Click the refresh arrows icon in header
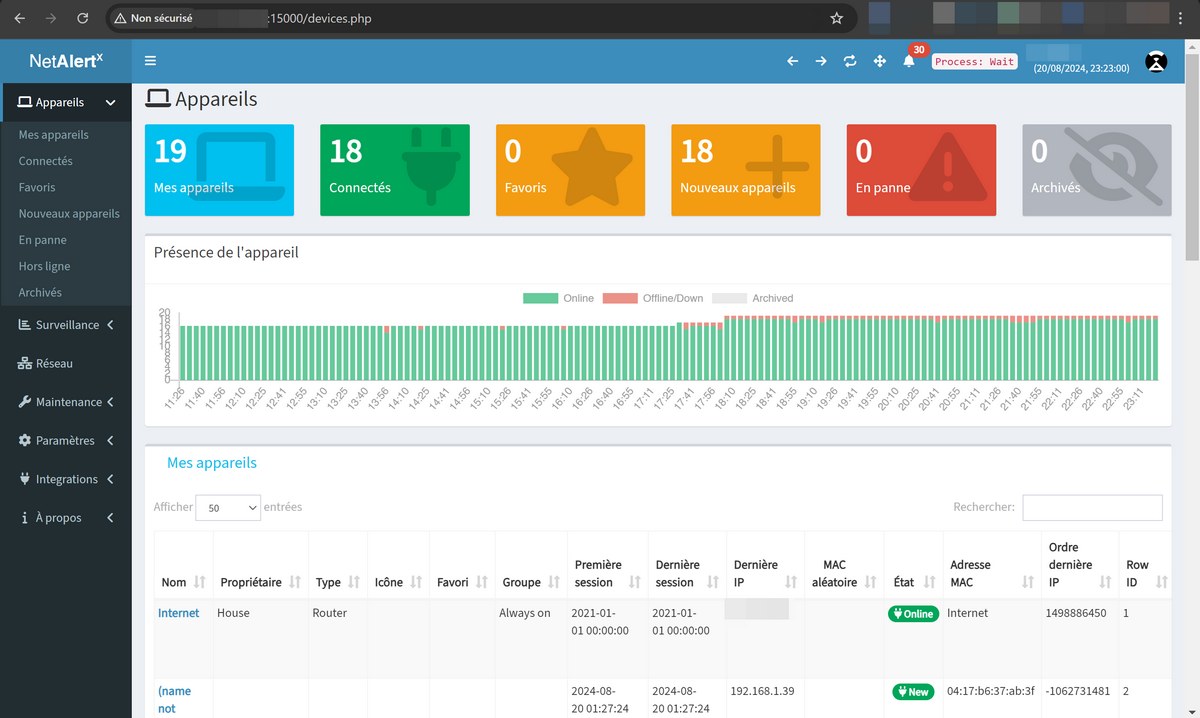 [850, 61]
